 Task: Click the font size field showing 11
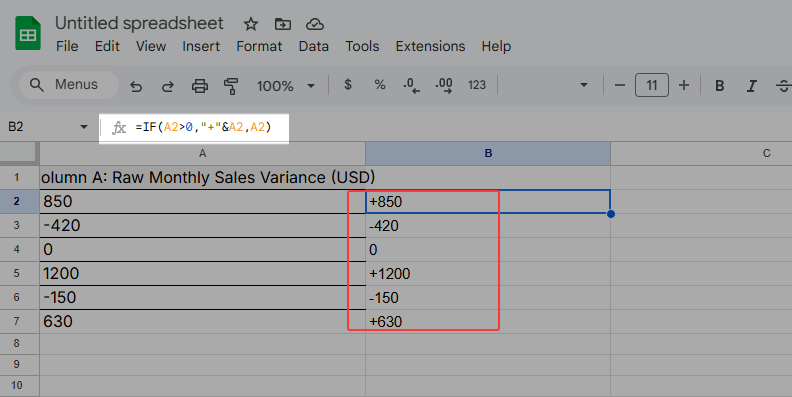point(652,85)
